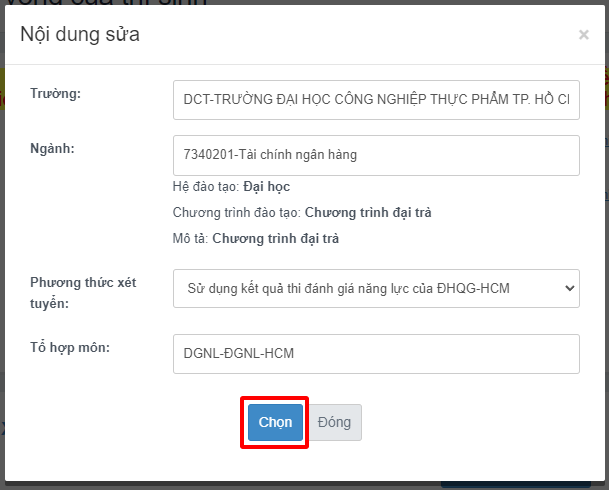Click the Tổ hợp môn field DGNL-ĐGNL-HCM
This screenshot has width=609, height=490.
[376, 354]
